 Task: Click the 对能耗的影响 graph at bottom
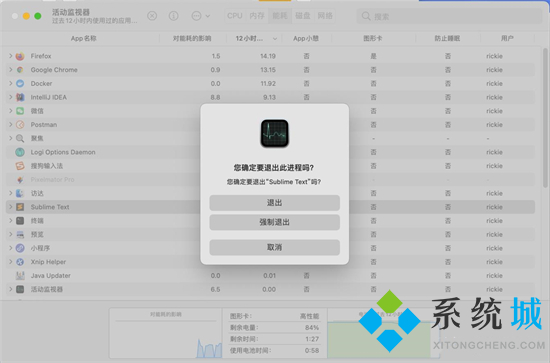166,333
